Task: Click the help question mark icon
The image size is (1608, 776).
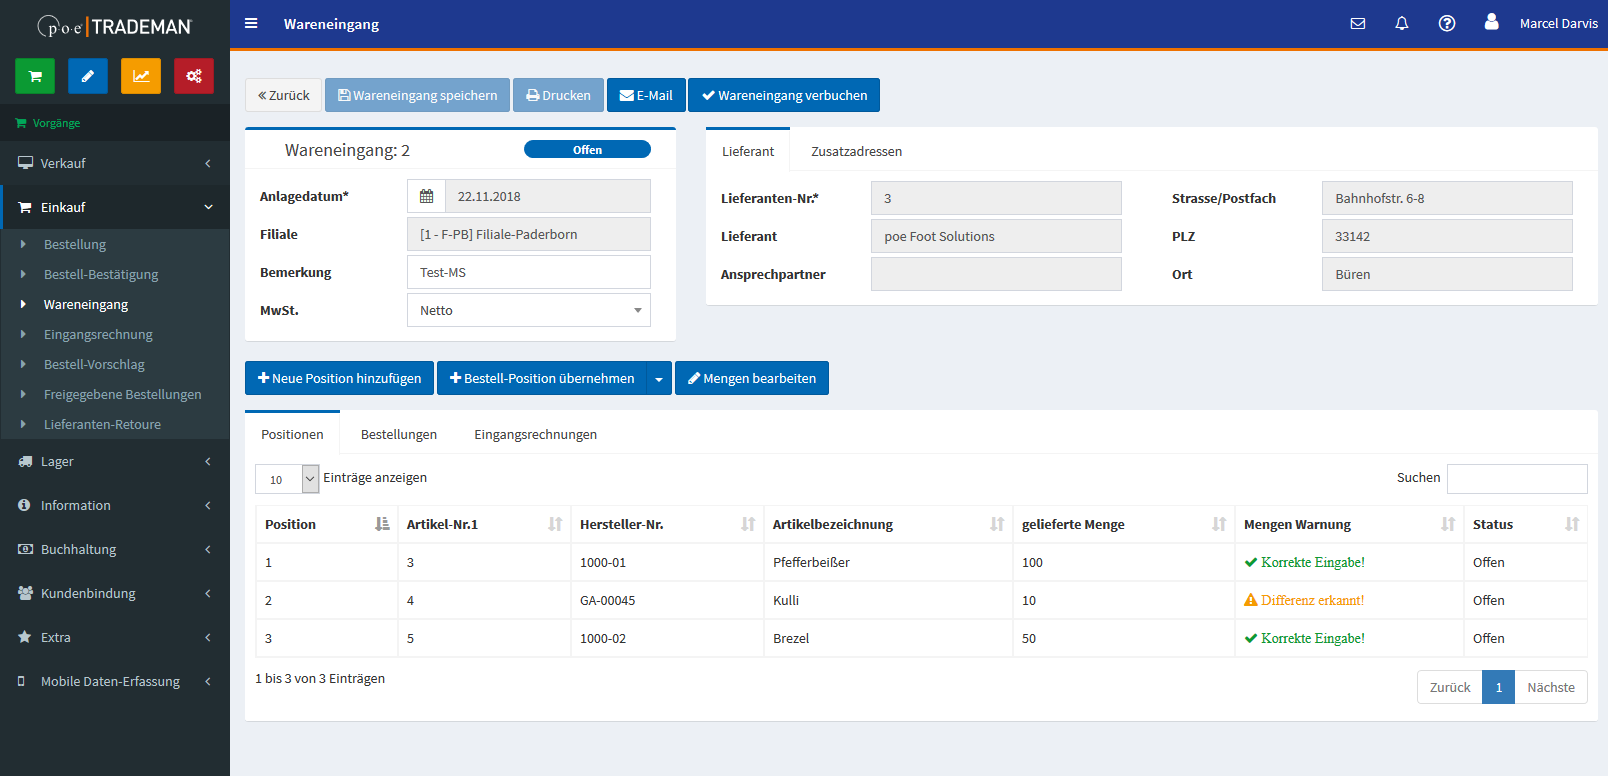Action: 1446,23
